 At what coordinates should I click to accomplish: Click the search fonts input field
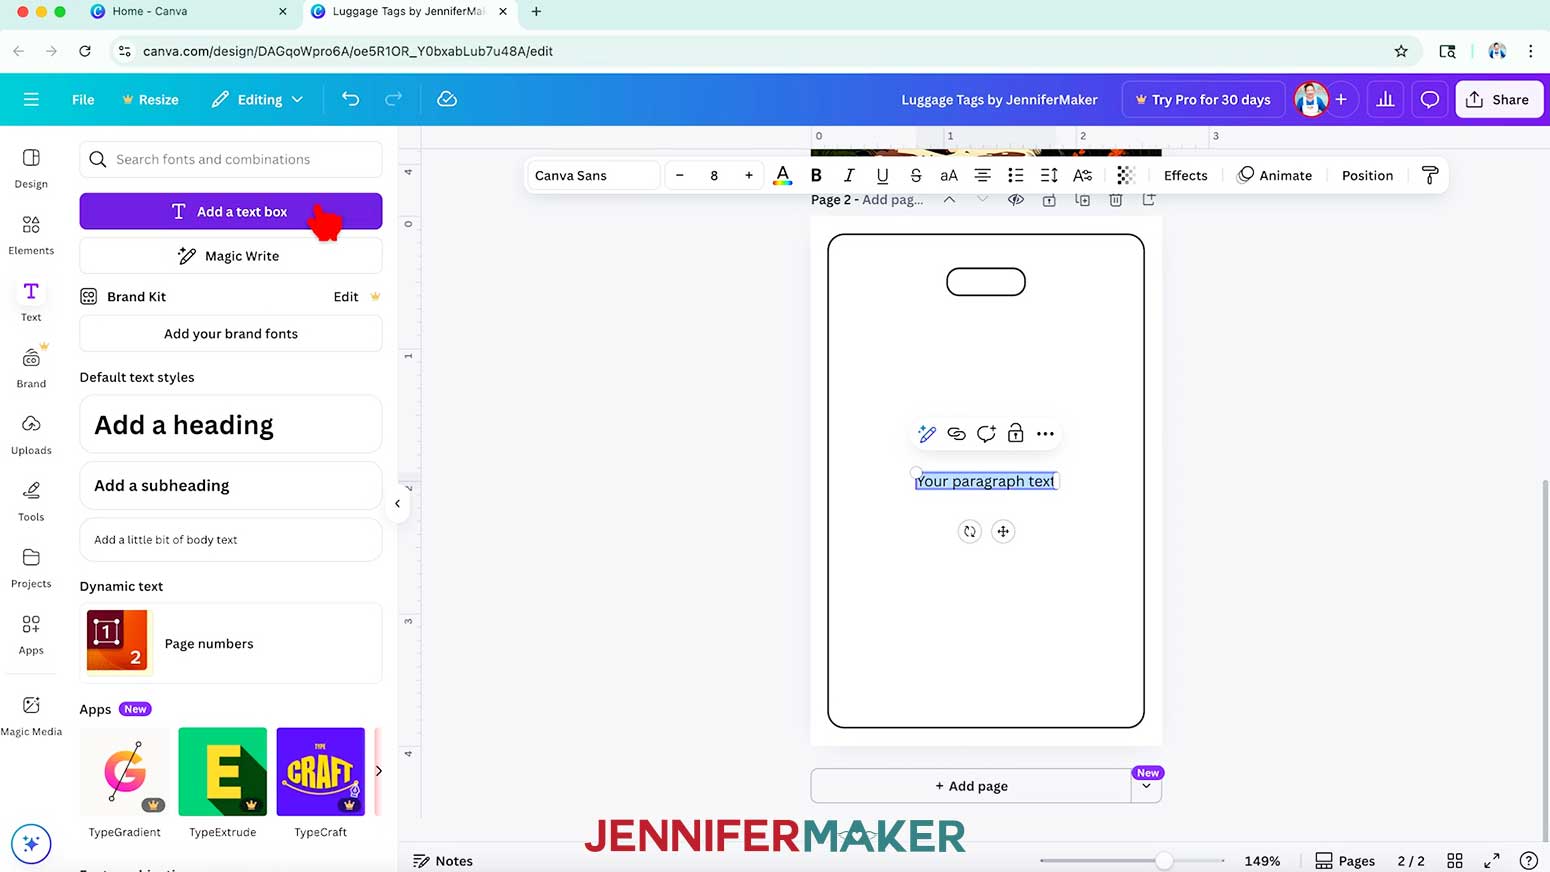pyautogui.click(x=231, y=159)
